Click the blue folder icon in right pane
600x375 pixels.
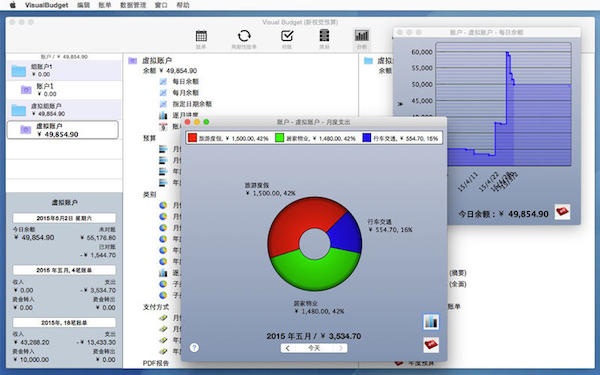pos(368,60)
